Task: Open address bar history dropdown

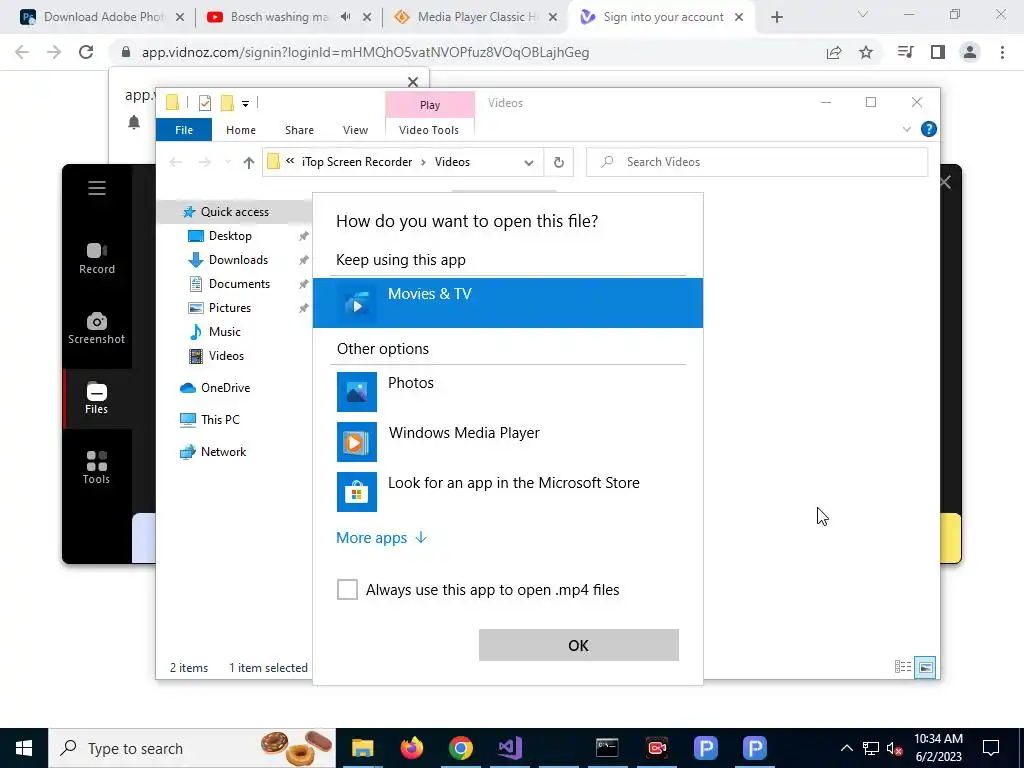Action: click(529, 163)
